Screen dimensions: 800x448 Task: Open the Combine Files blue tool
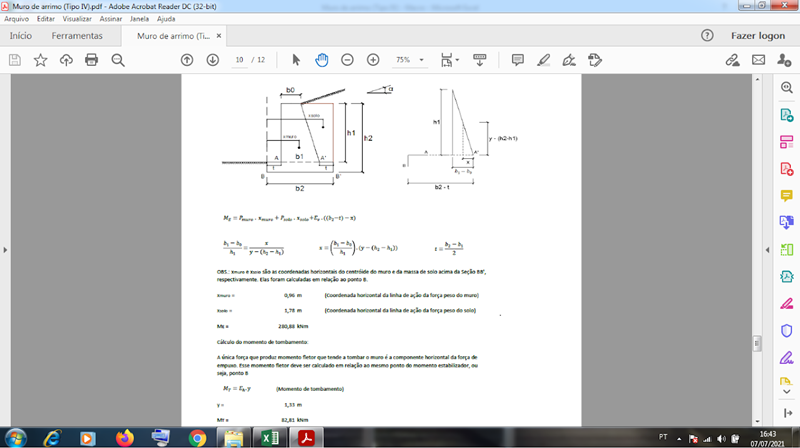pyautogui.click(x=786, y=222)
